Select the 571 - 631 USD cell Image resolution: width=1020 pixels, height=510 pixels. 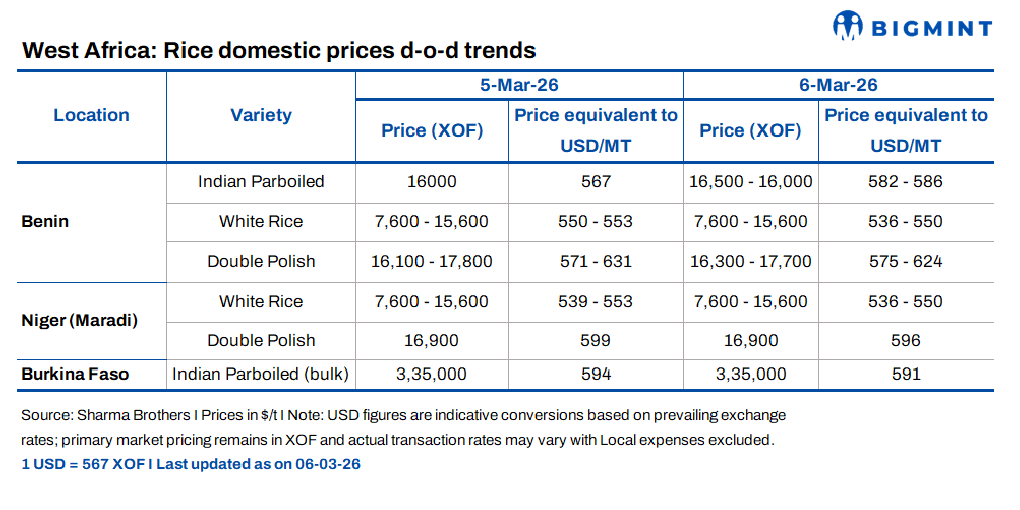(x=595, y=261)
